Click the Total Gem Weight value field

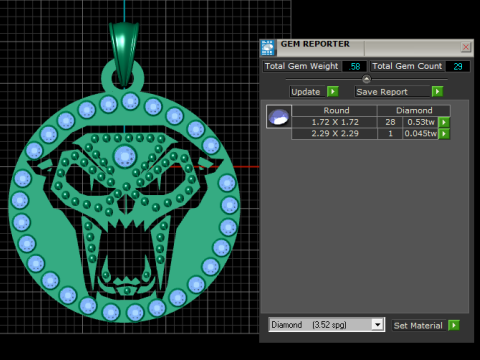355,66
